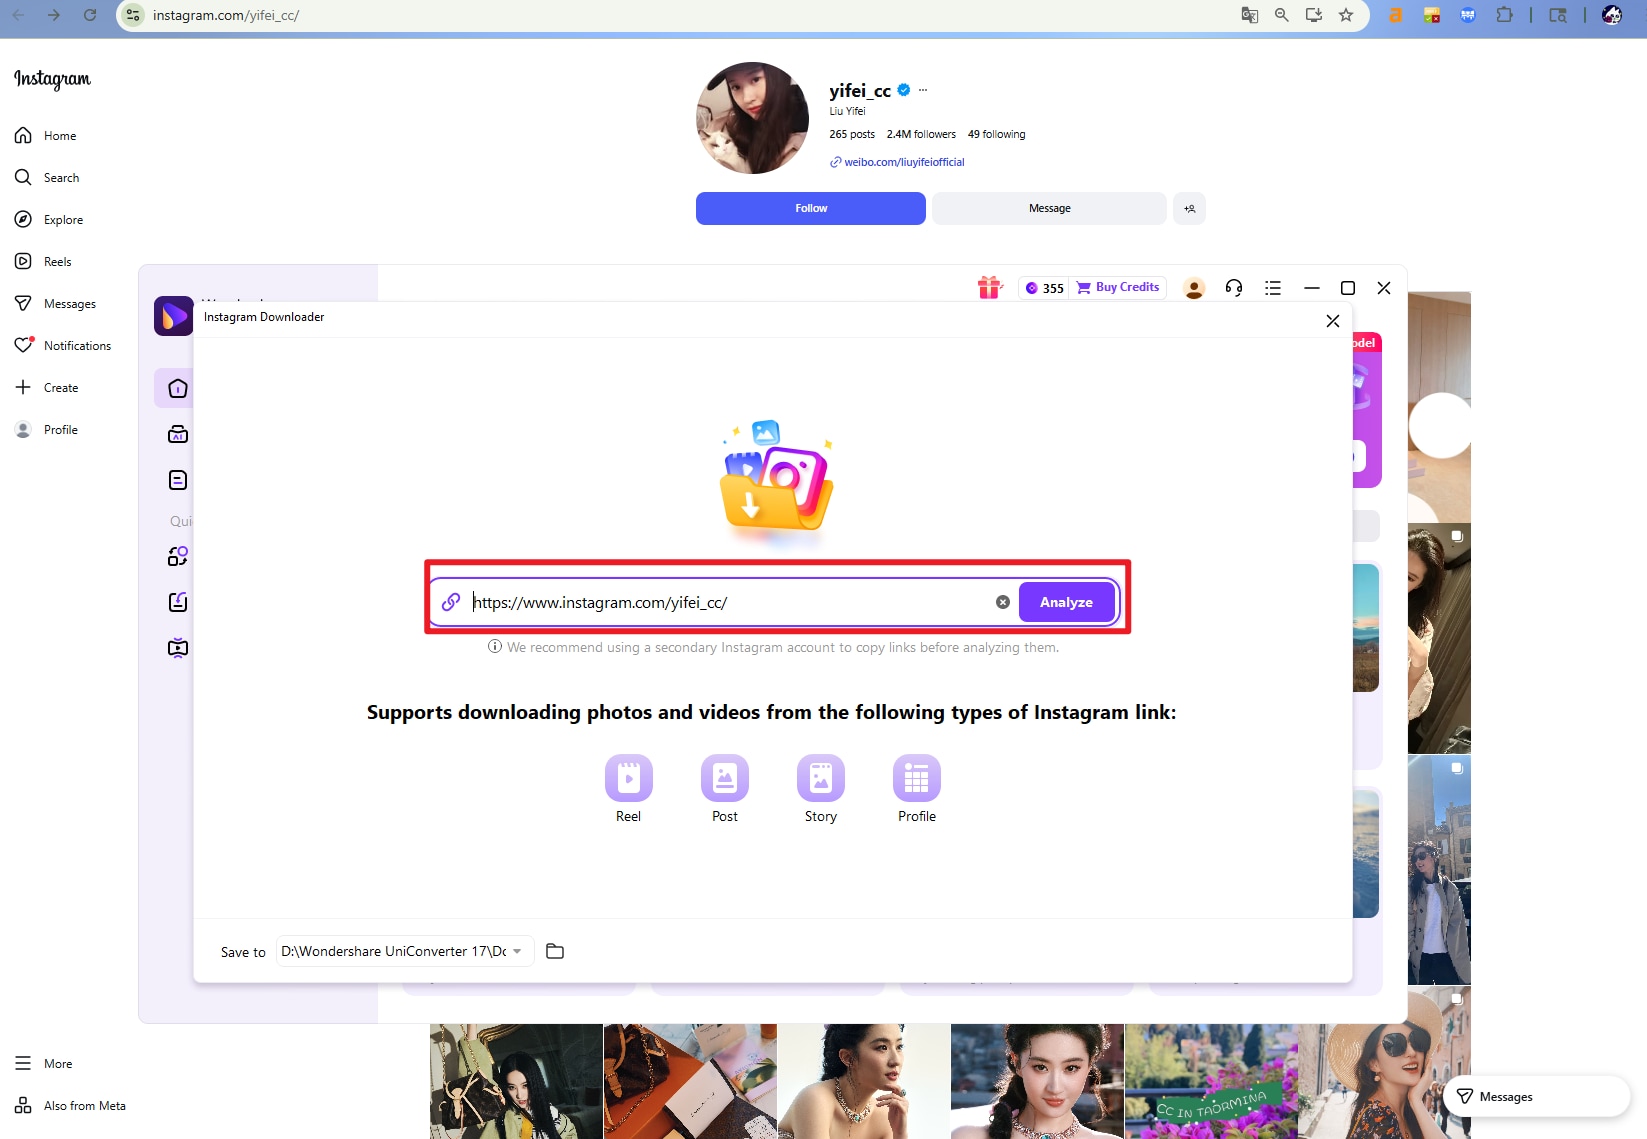The height and width of the screenshot is (1139, 1647).
Task: Select the Story download type icon
Action: click(820, 779)
